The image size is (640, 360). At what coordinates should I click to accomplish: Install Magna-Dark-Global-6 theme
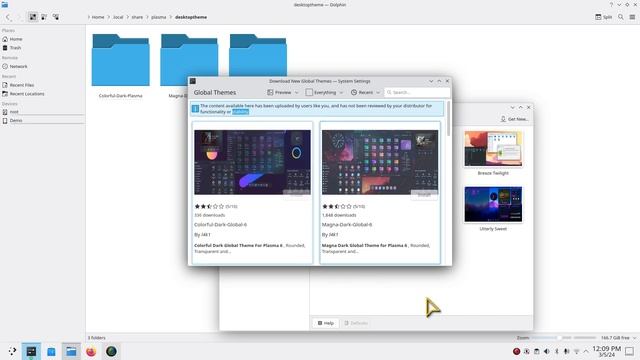tap(424, 195)
